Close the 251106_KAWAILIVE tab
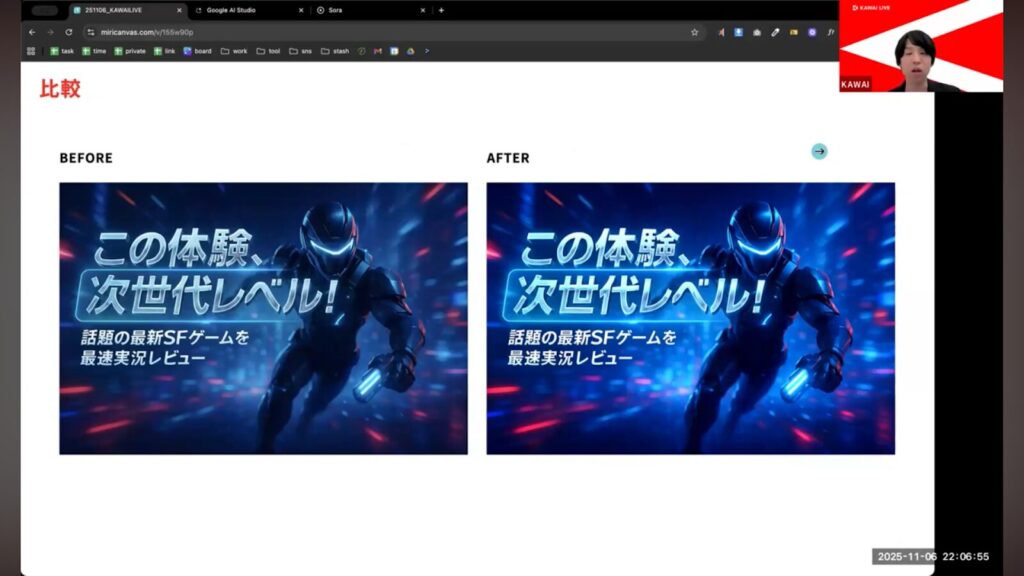The width and height of the screenshot is (1024, 576). pos(179,10)
